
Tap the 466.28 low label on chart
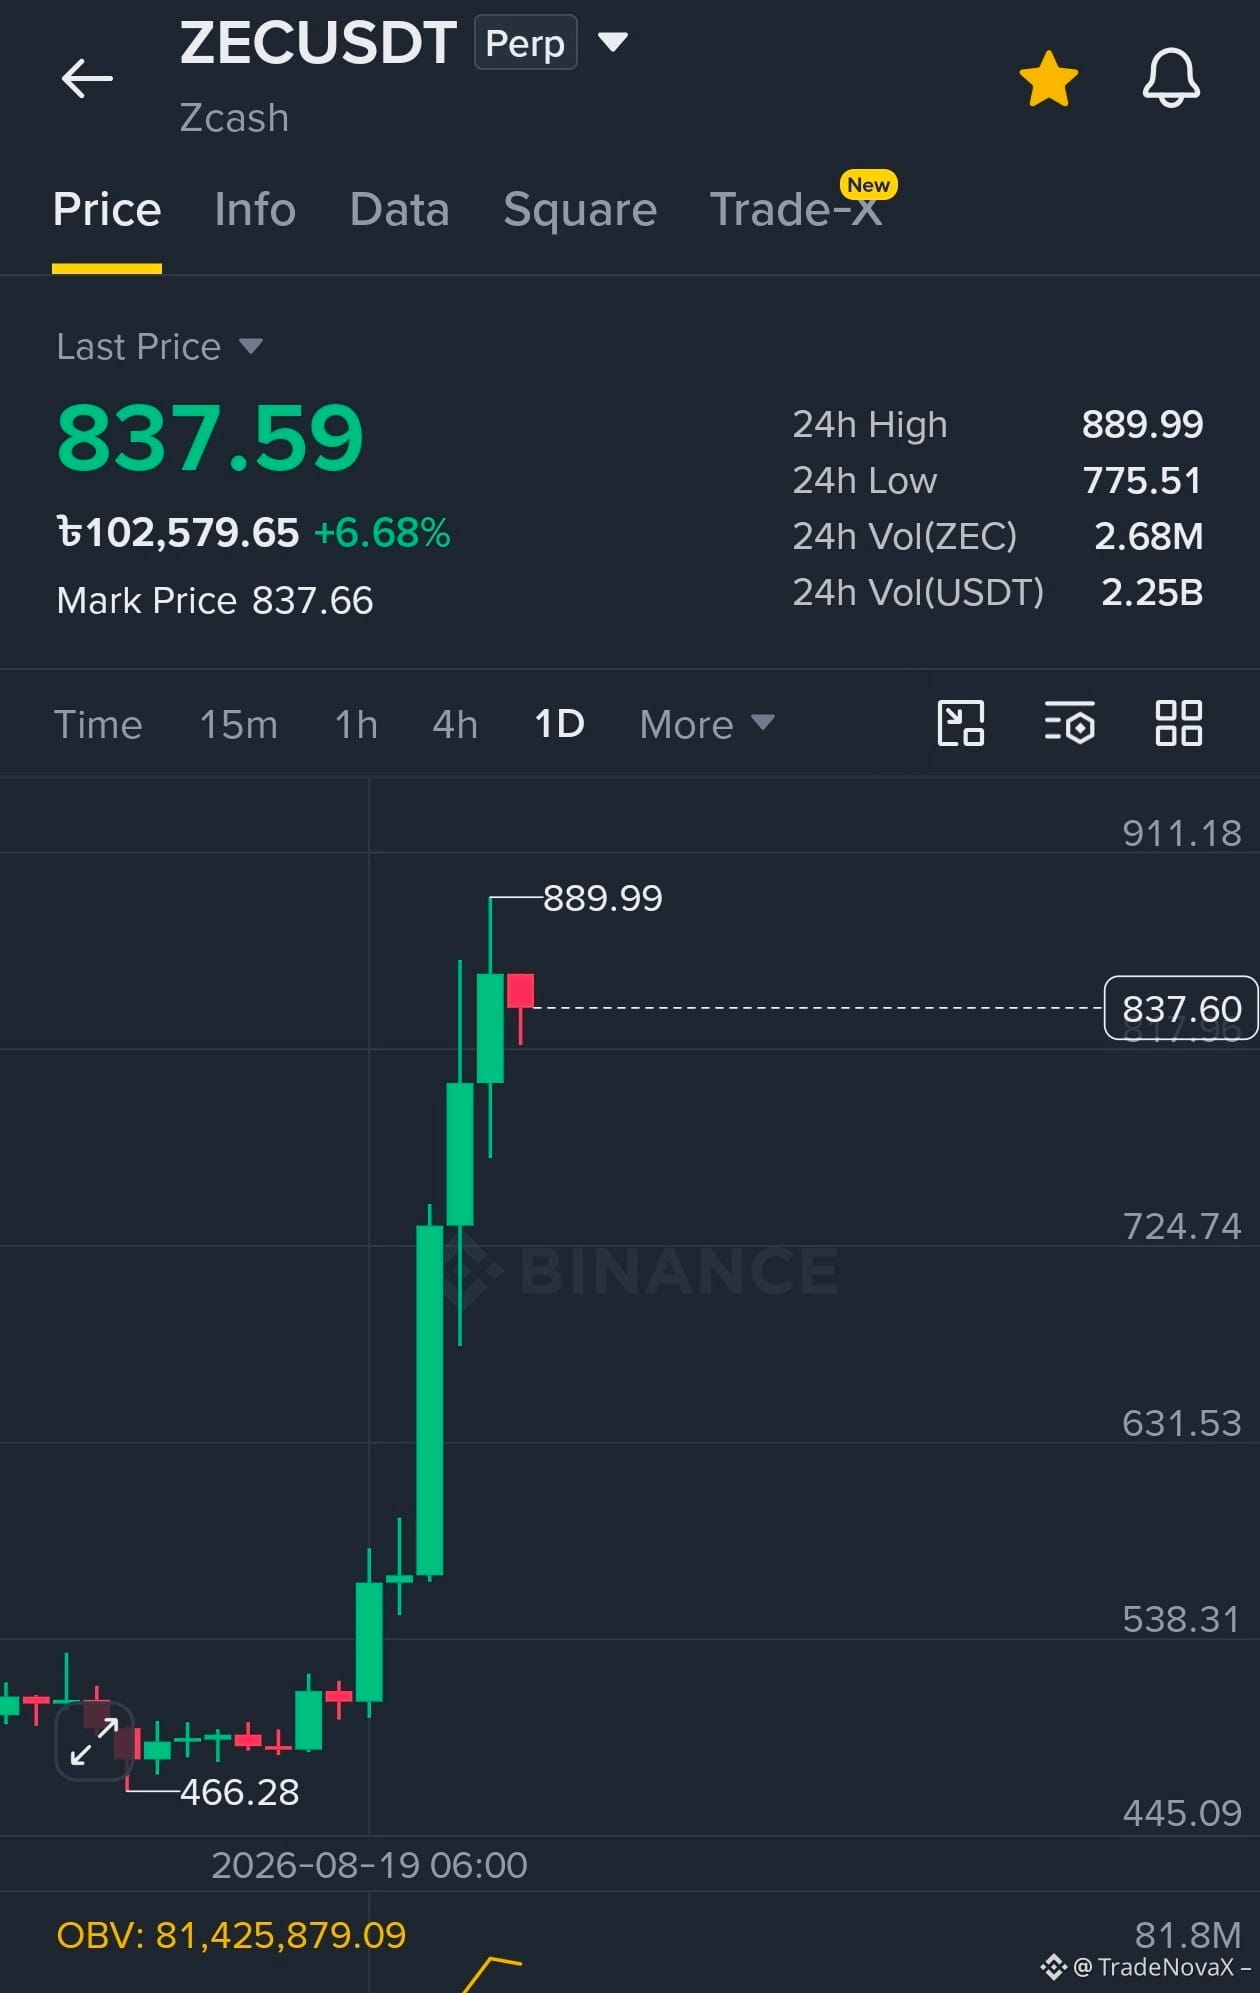point(240,1792)
